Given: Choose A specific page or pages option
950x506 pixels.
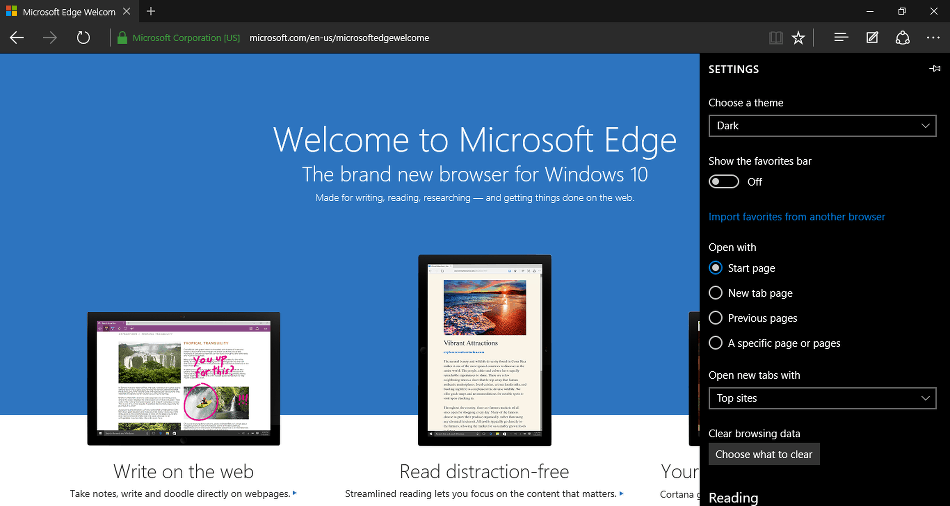Looking at the screenshot, I should (x=715, y=343).
